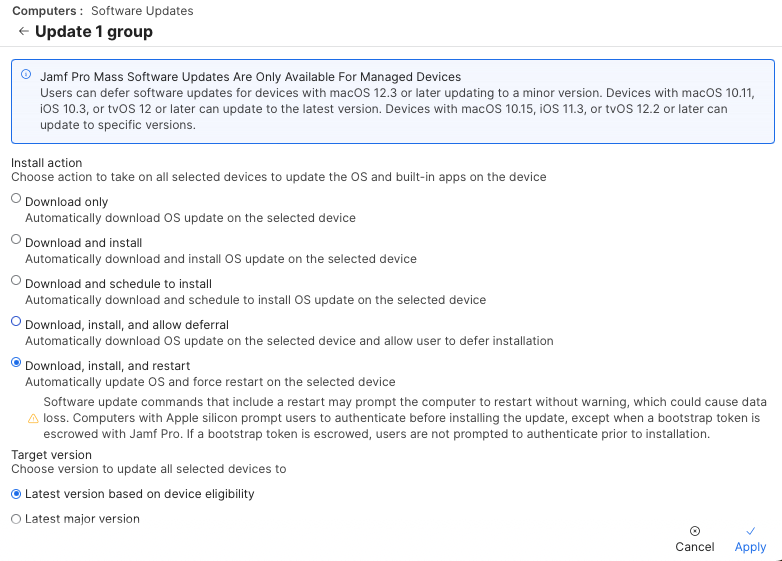Click the info icon in the banner
This screenshot has width=782, height=561.
click(26, 75)
